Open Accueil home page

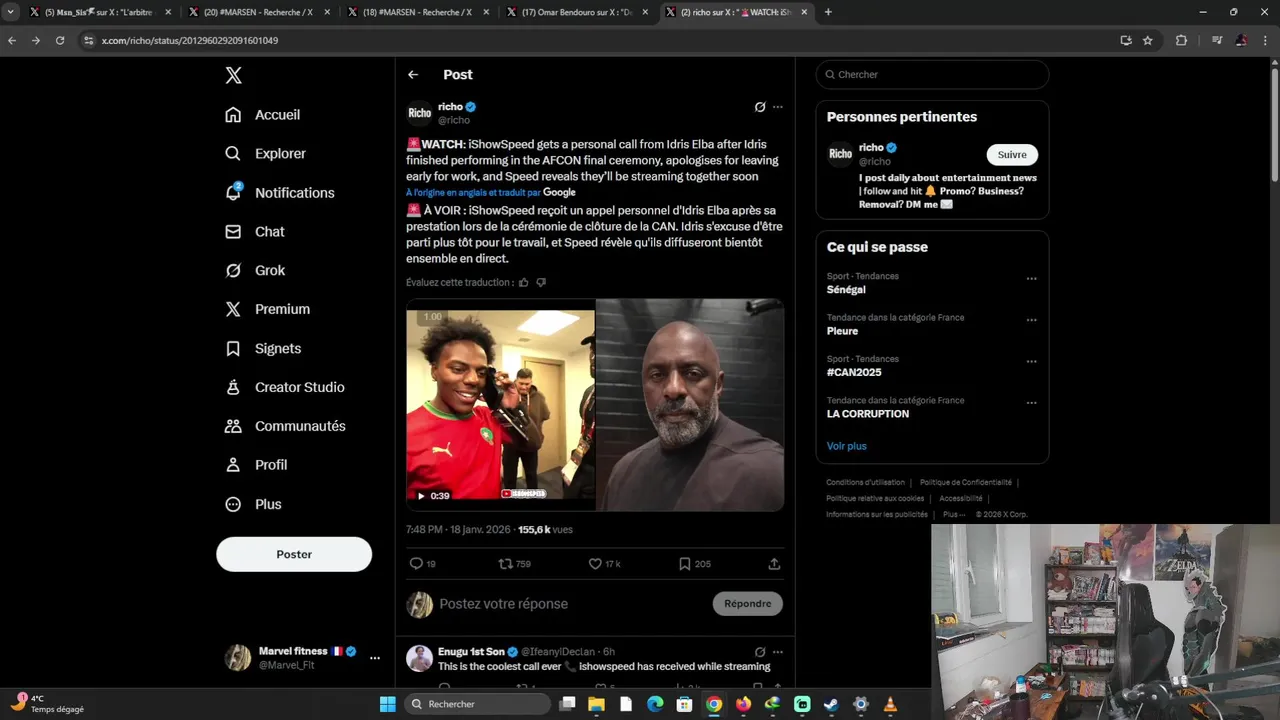[x=263, y=115]
